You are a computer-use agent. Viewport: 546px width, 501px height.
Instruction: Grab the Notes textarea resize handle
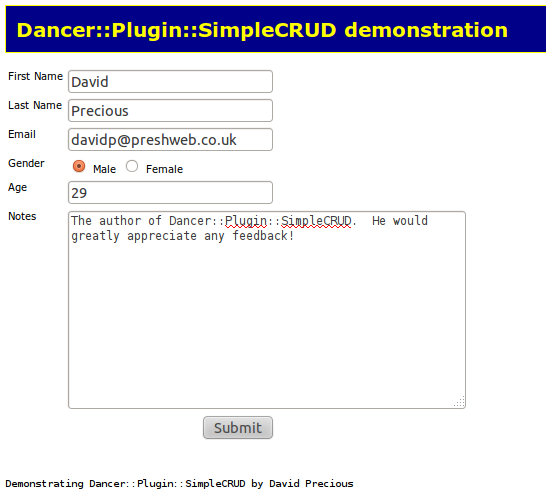point(460,402)
